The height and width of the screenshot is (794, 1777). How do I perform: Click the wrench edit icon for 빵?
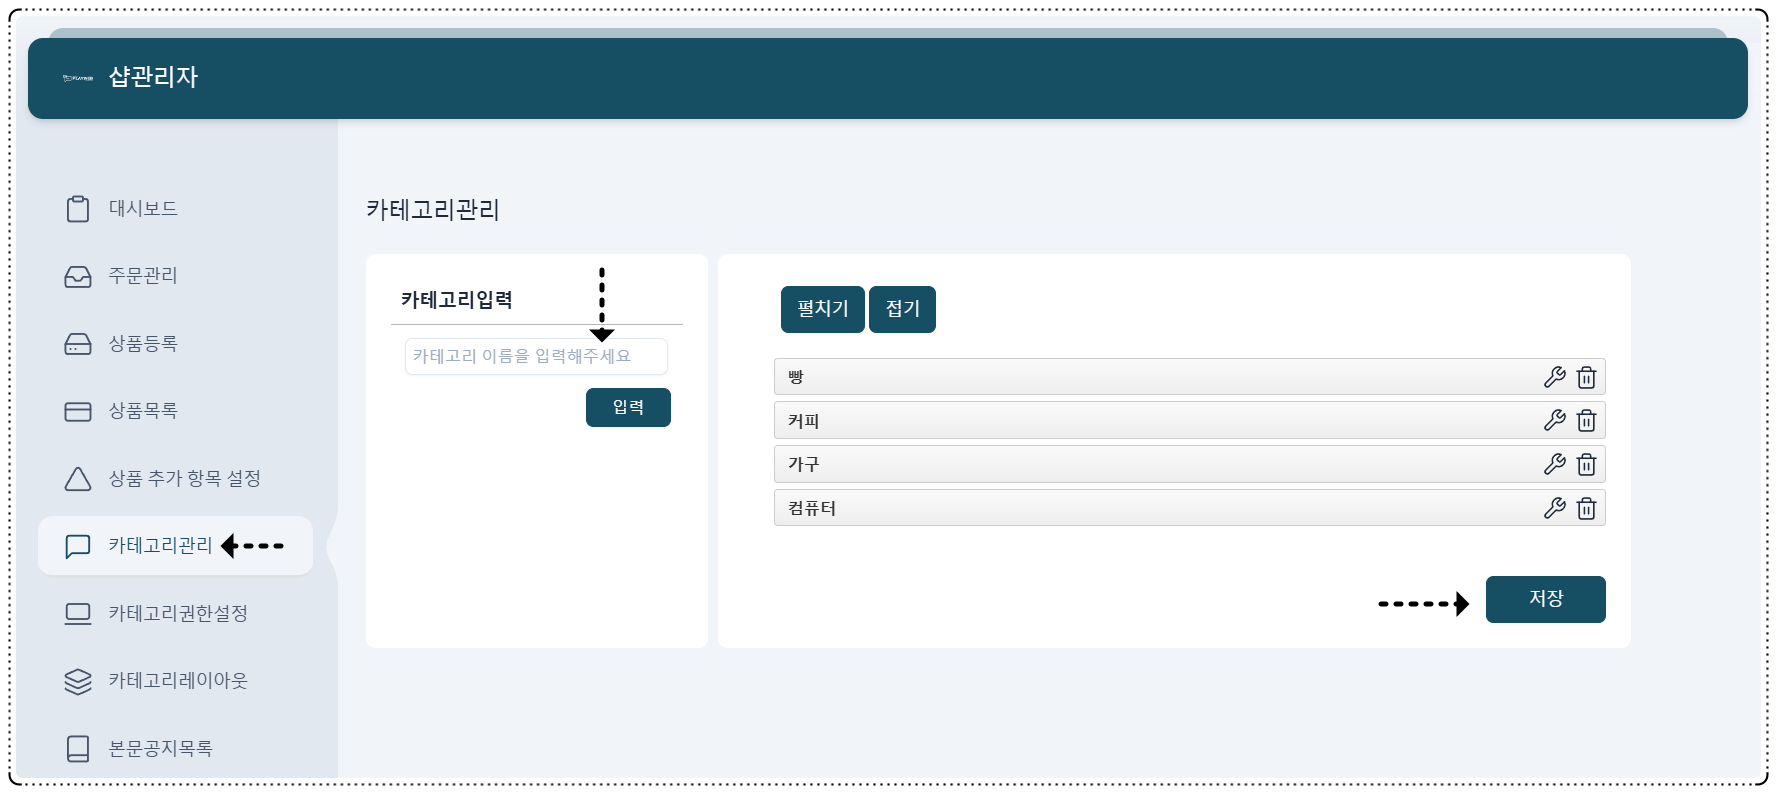click(1554, 377)
